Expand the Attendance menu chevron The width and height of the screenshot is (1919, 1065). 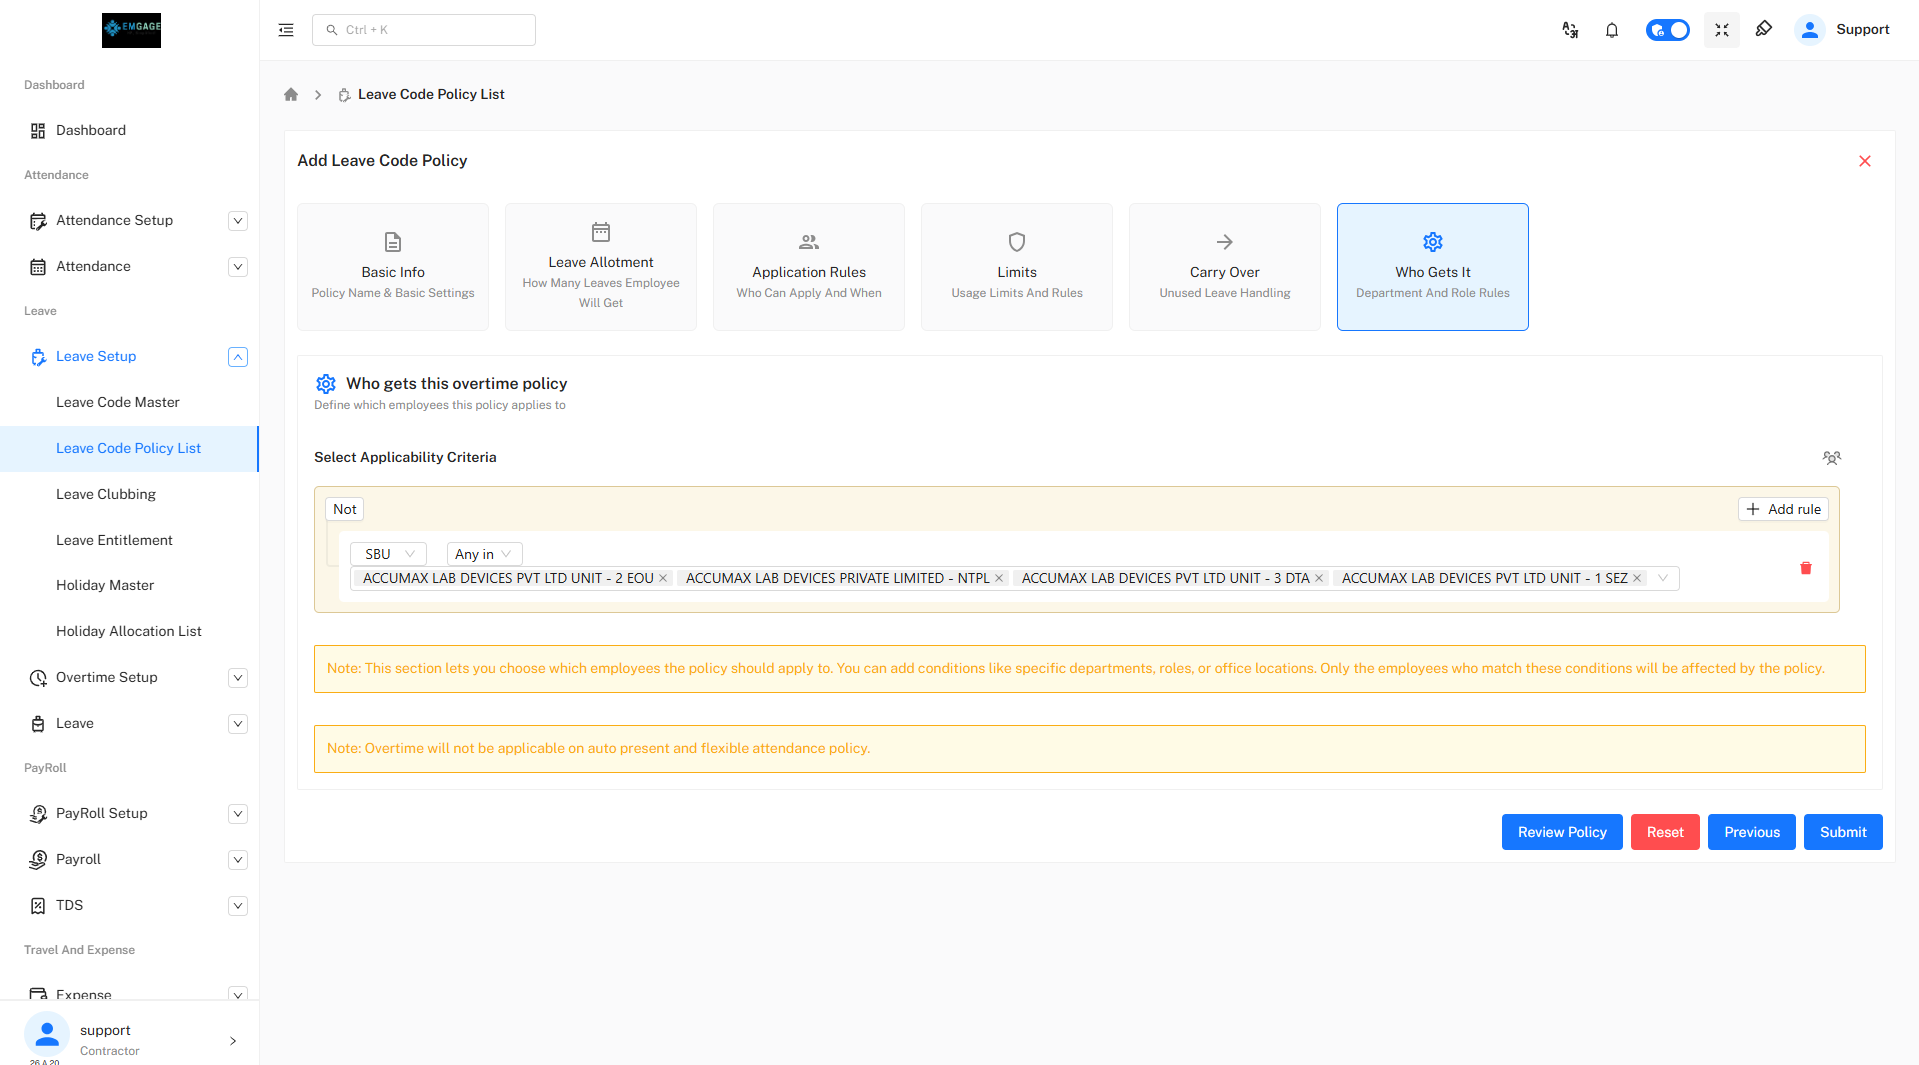click(238, 267)
